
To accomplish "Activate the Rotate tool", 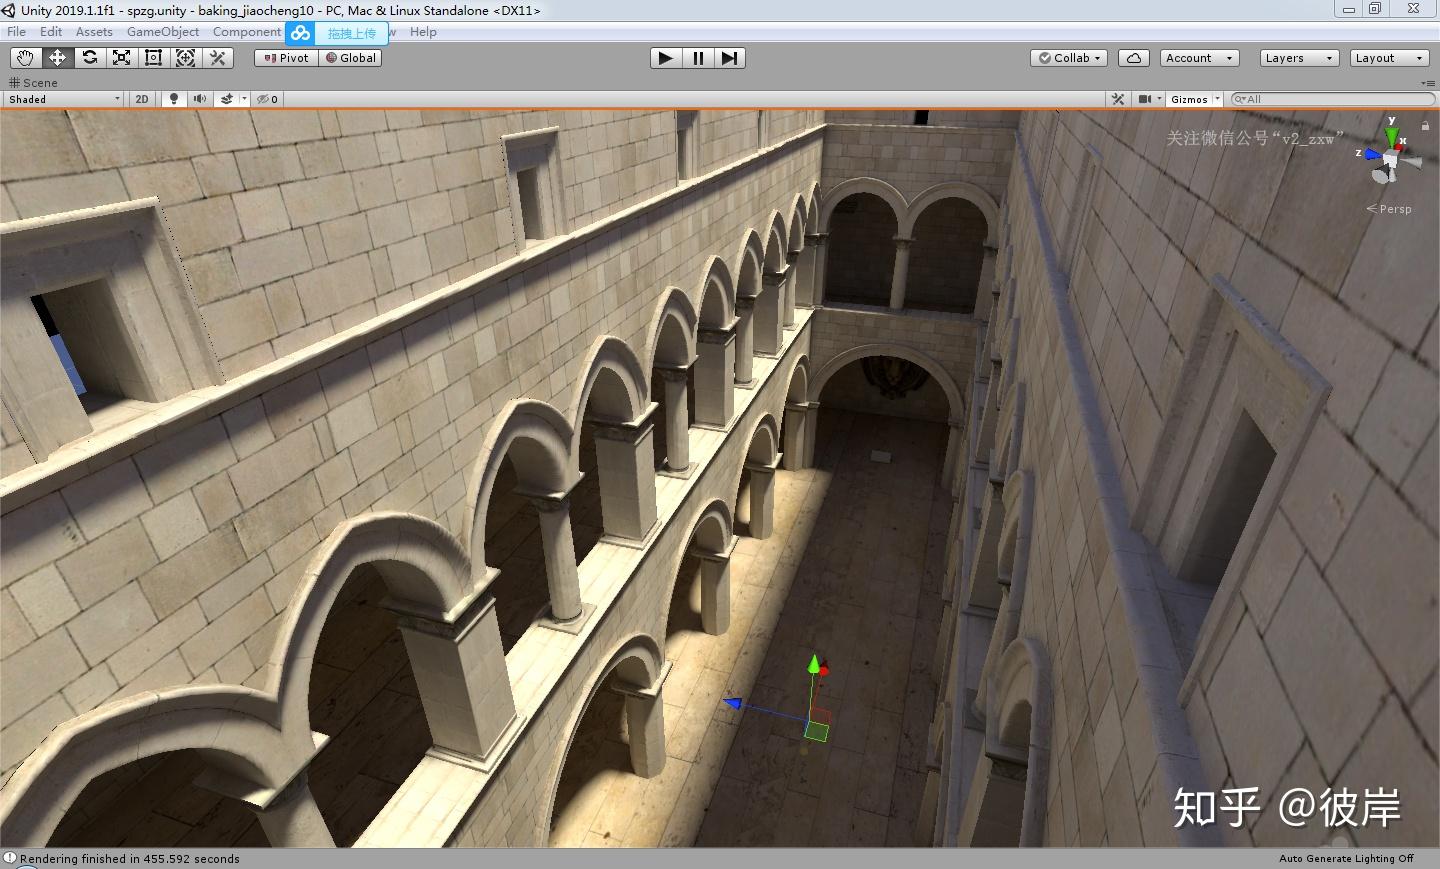I will 90,58.
